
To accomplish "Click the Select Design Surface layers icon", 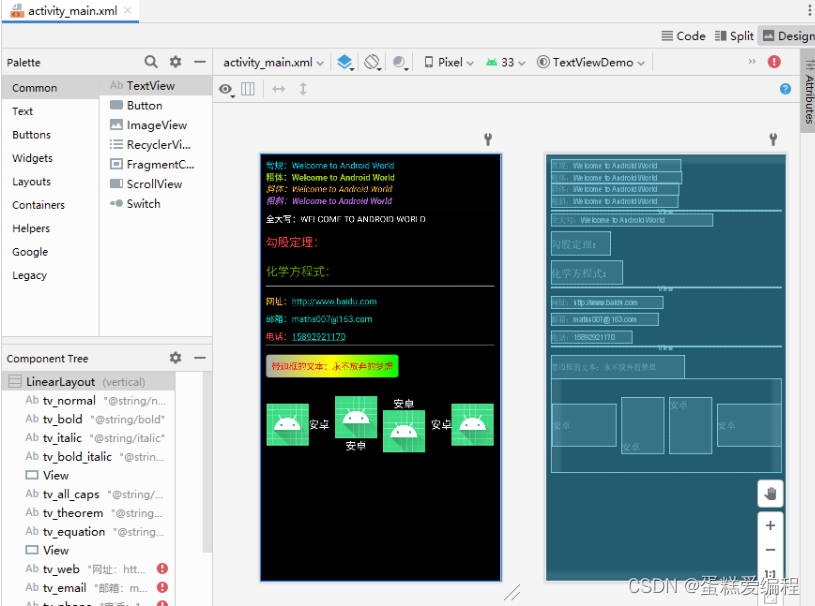I will tap(345, 62).
